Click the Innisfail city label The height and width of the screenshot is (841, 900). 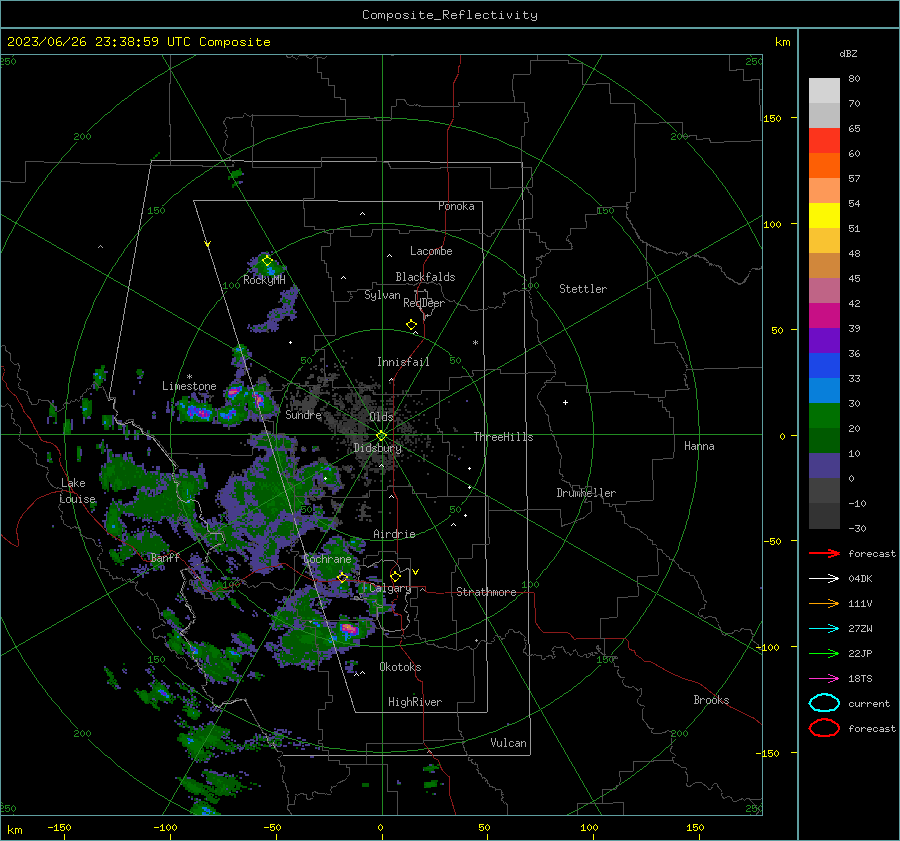click(403, 362)
